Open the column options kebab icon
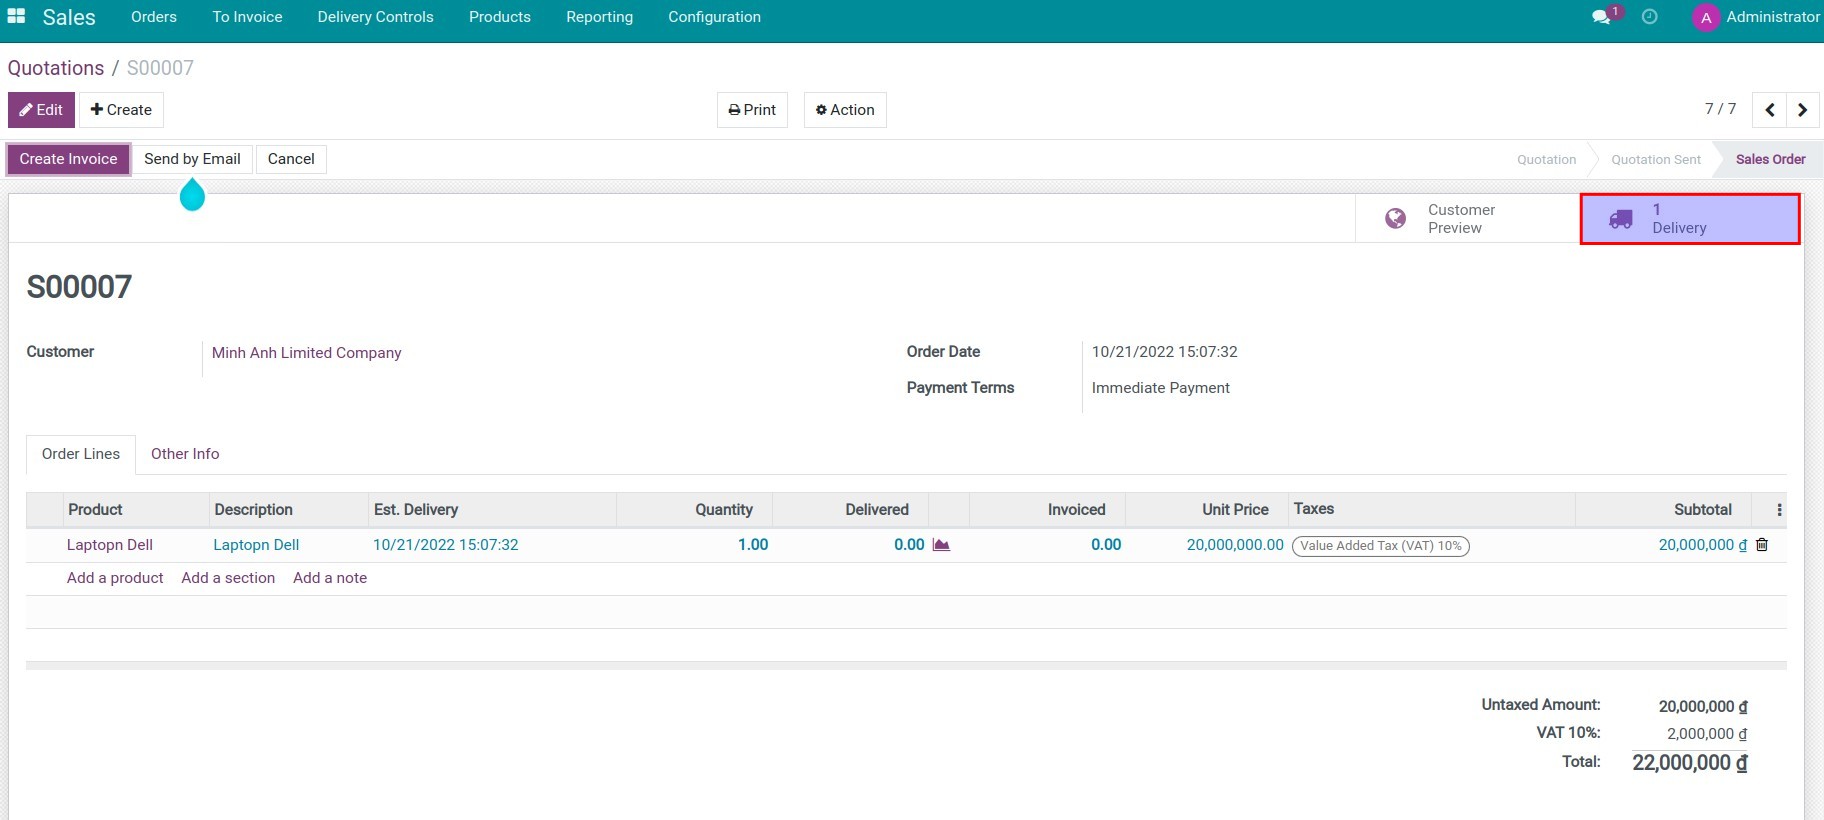Image resolution: width=1824 pixels, height=820 pixels. pyautogui.click(x=1779, y=510)
